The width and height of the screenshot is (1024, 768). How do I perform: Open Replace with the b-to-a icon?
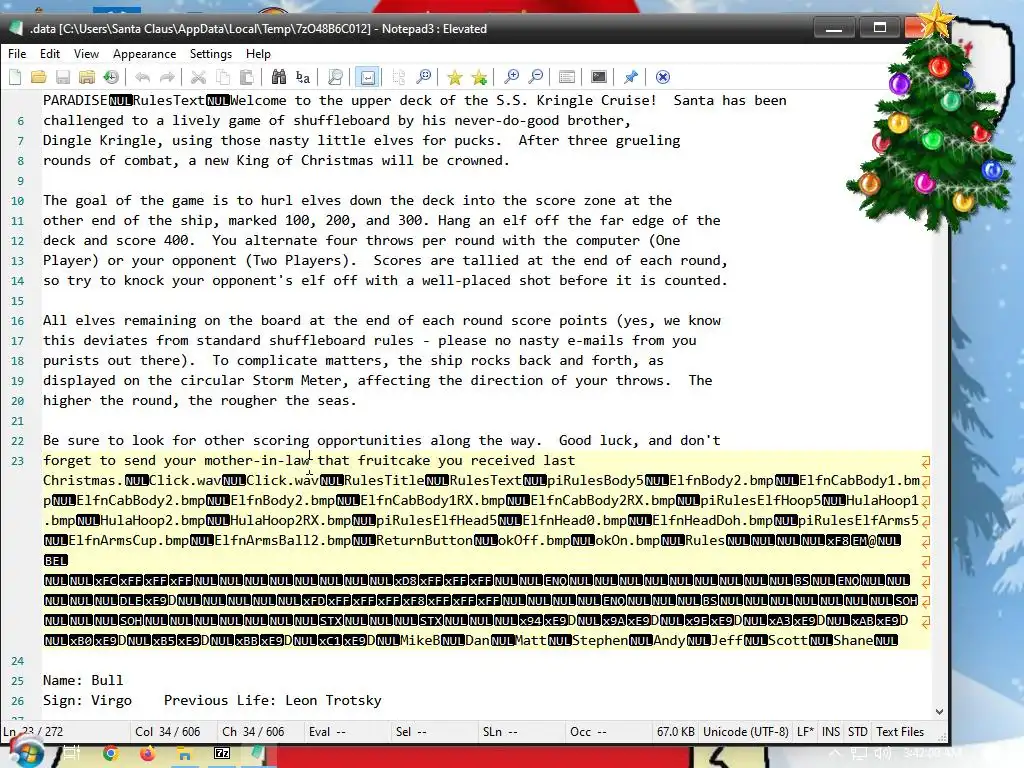303,77
